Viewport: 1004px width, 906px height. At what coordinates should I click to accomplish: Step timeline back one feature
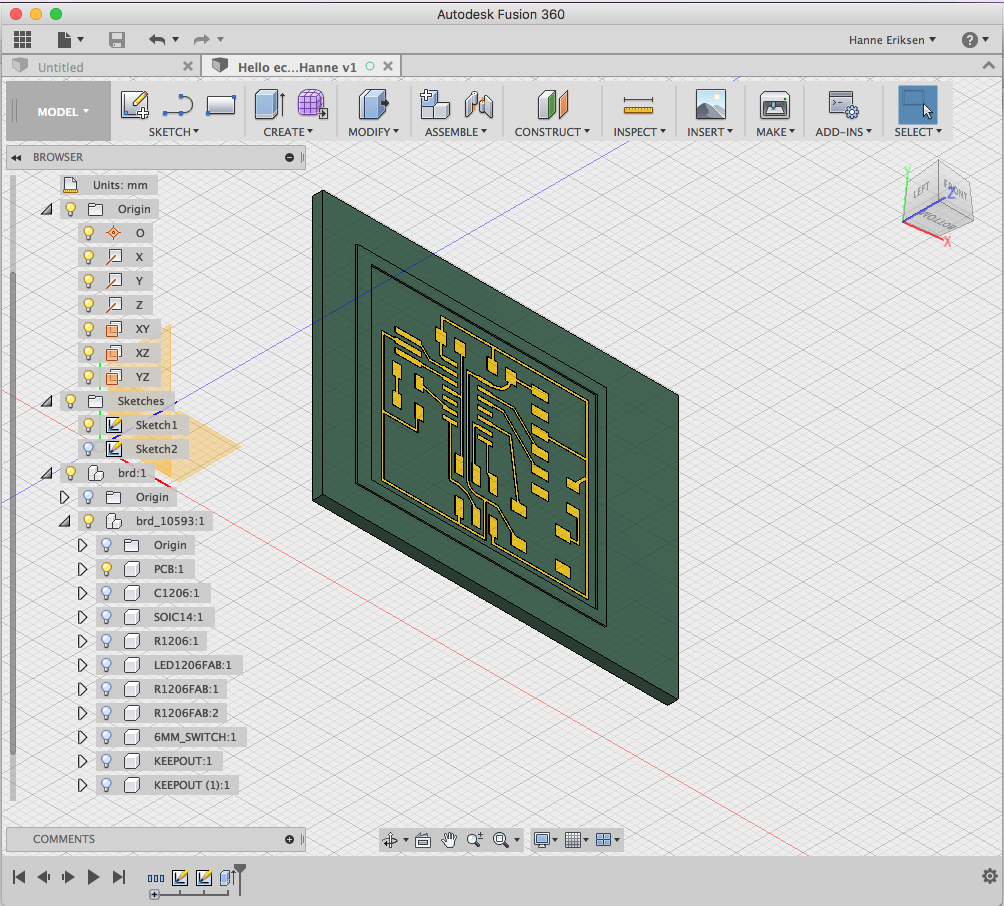coord(44,877)
